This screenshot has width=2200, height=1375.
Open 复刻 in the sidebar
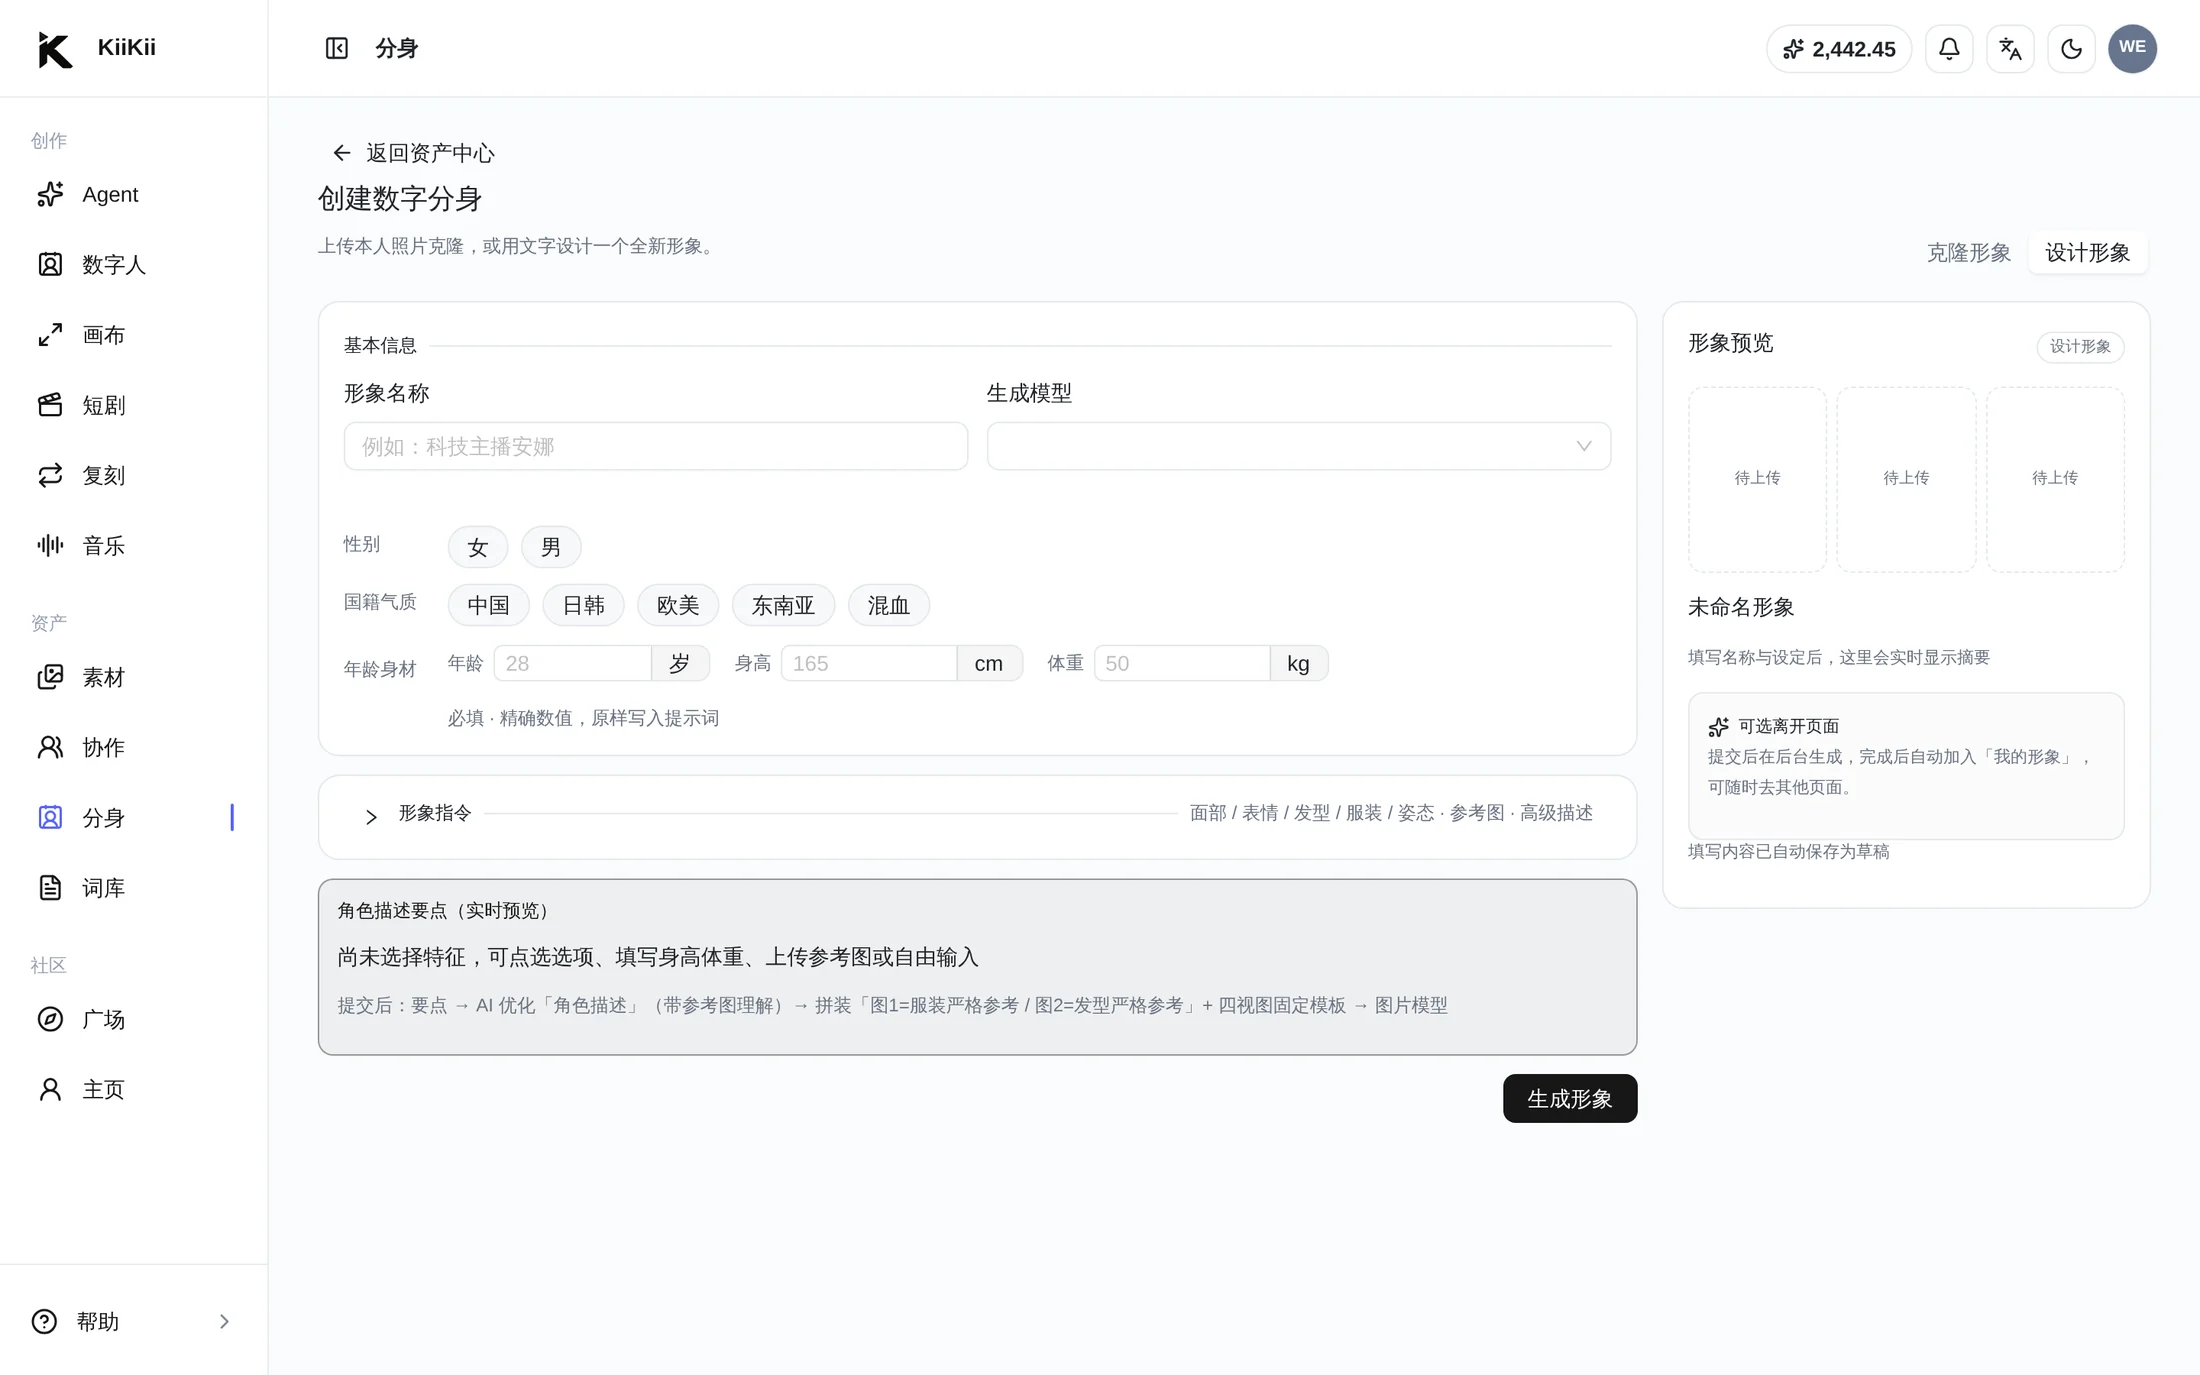[134, 475]
